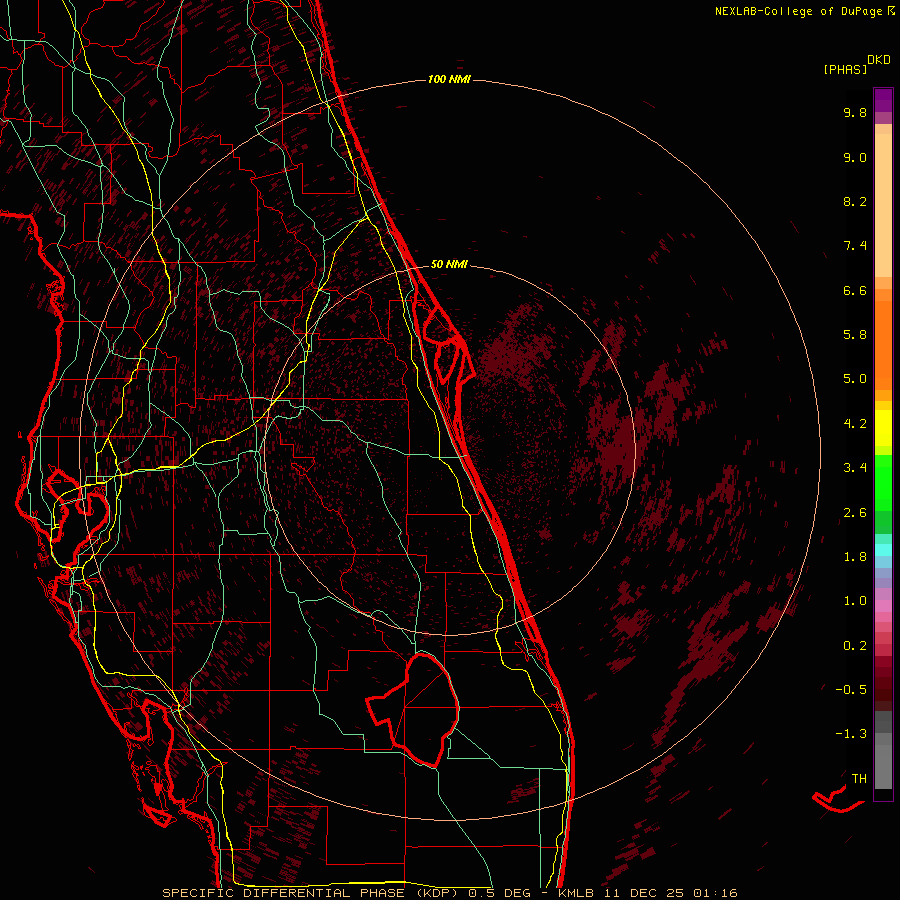Click the TH threshold label on the scale

point(859,779)
